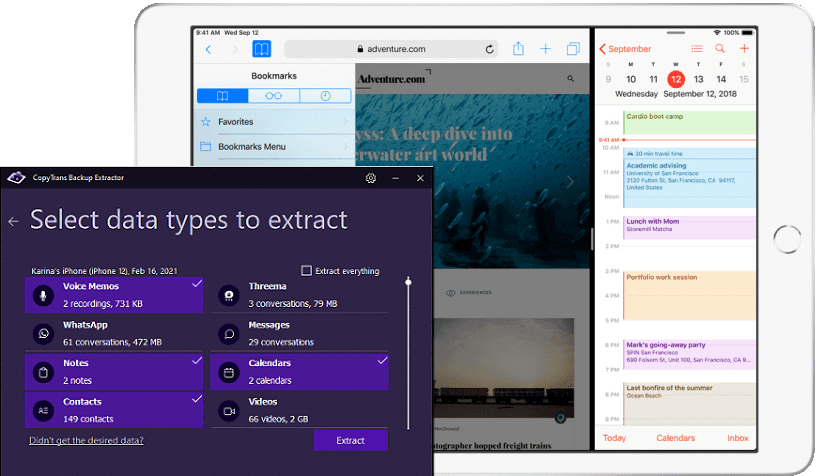
Task: Select day 10 in Calendar week
Action: (x=631, y=79)
